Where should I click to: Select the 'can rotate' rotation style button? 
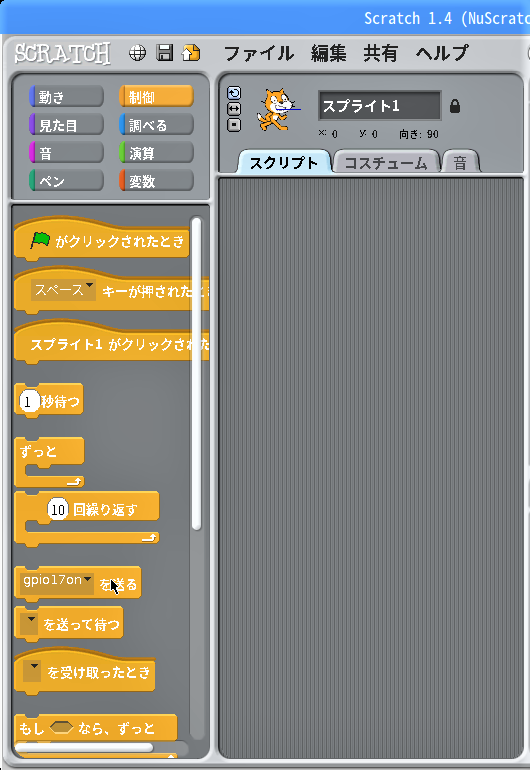(x=234, y=93)
